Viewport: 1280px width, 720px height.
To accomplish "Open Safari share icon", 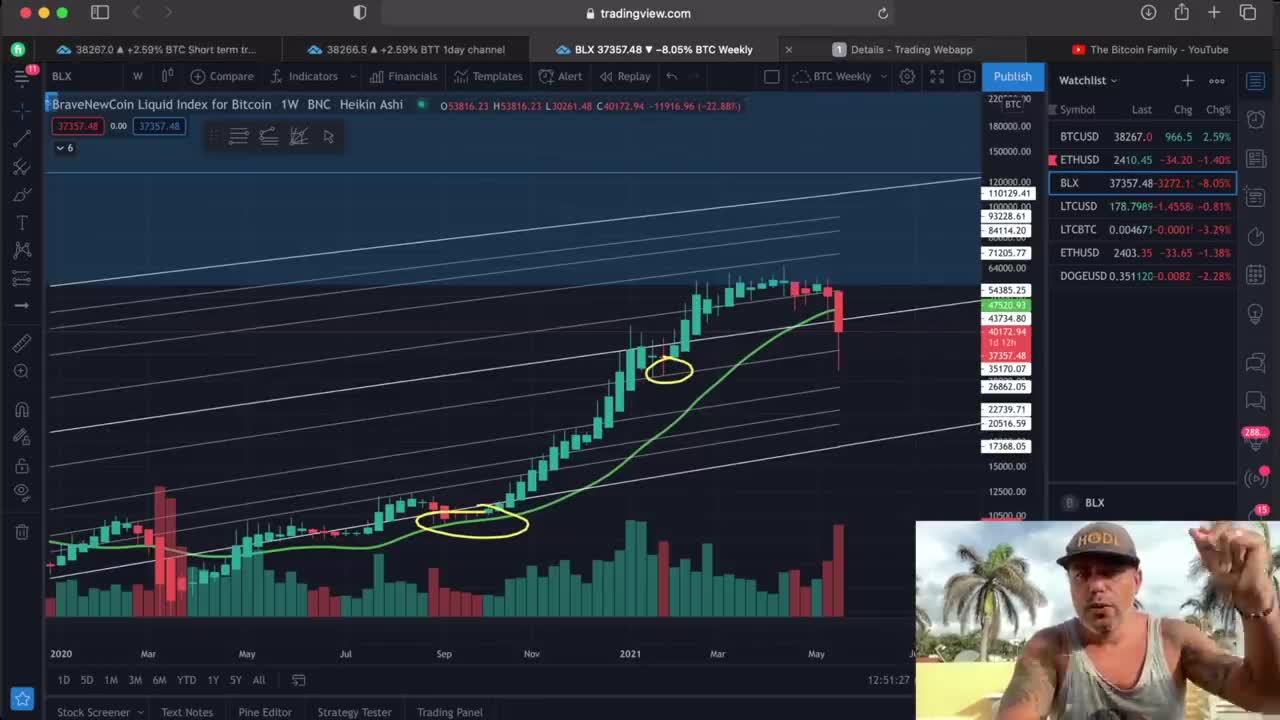I will [x=1182, y=13].
